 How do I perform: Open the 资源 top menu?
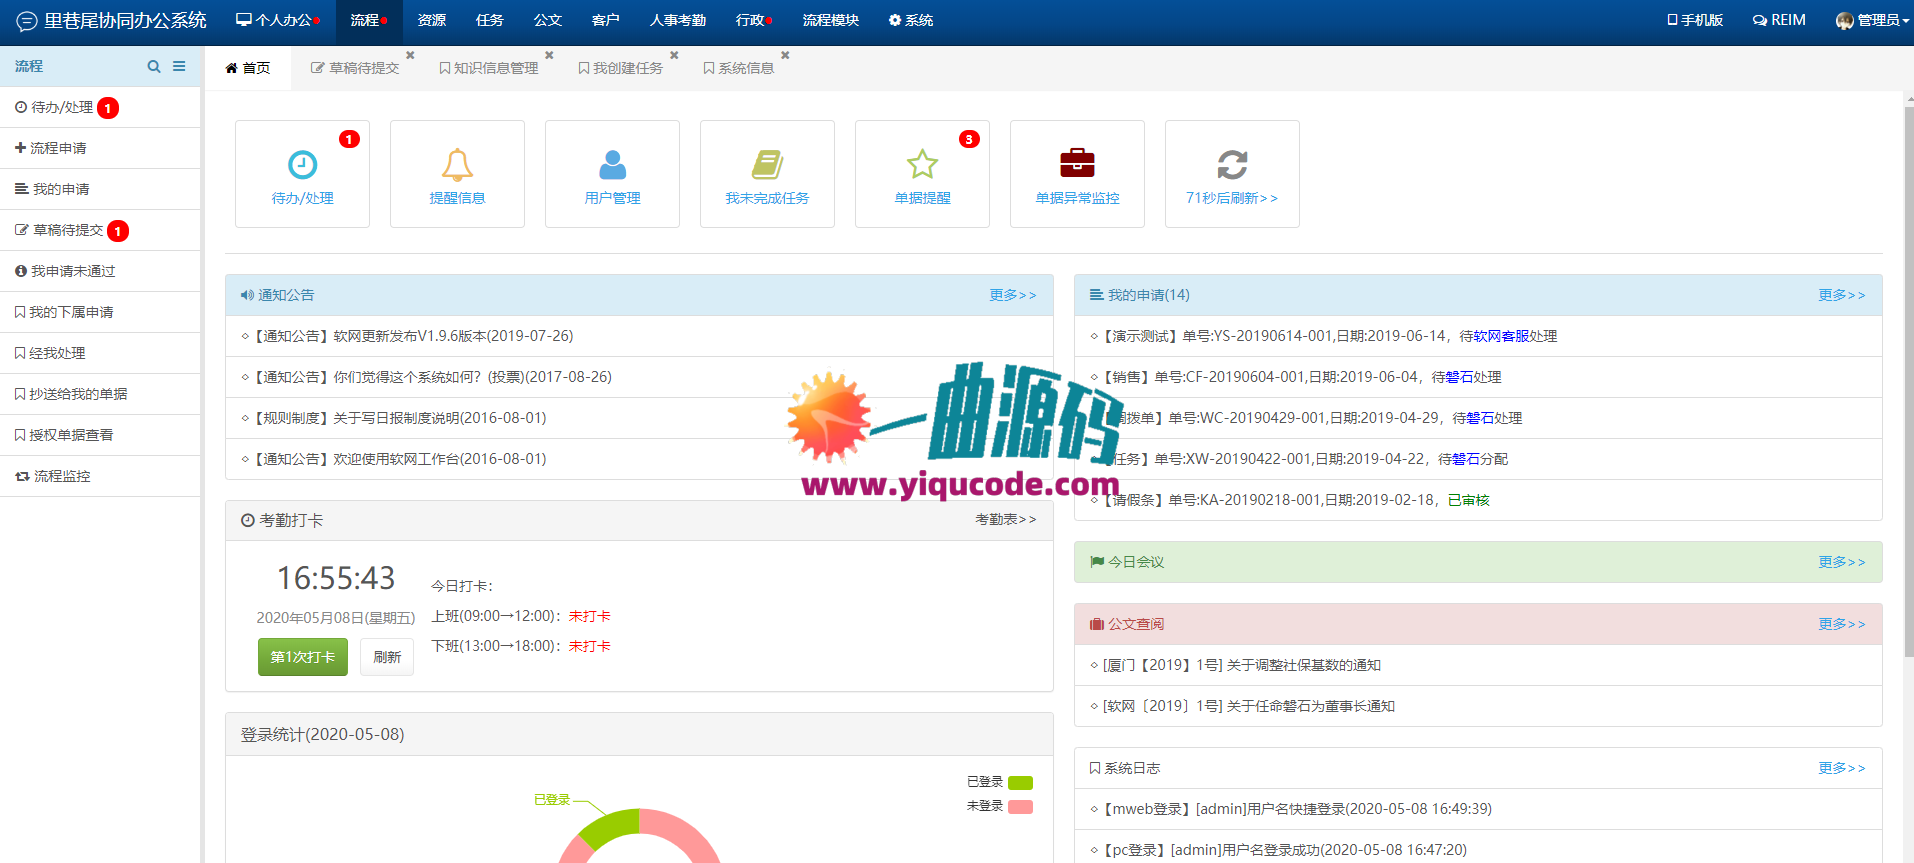[x=432, y=20]
